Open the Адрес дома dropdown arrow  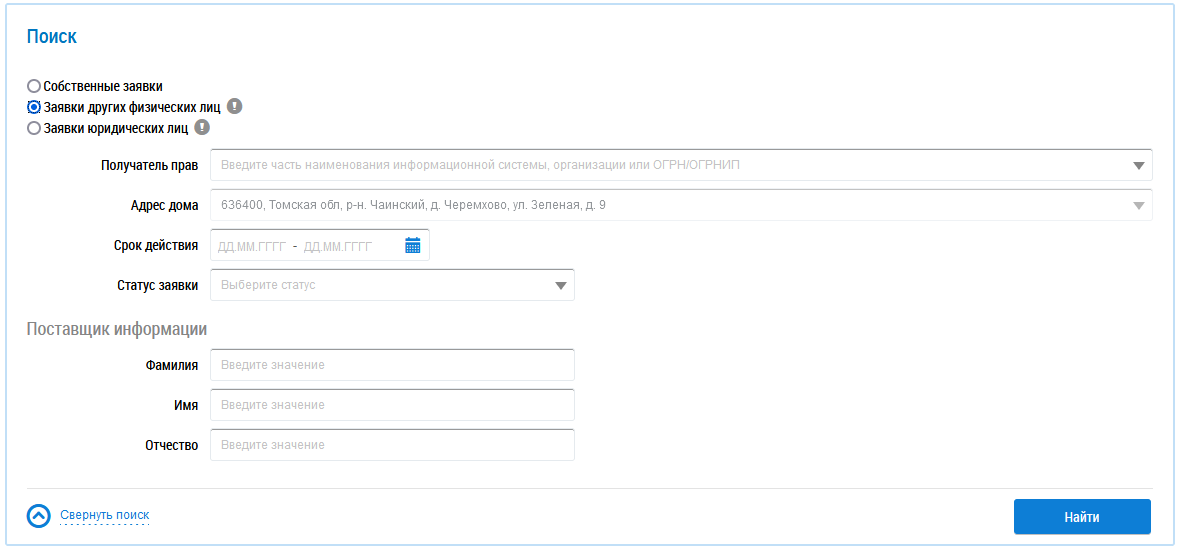[1138, 206]
